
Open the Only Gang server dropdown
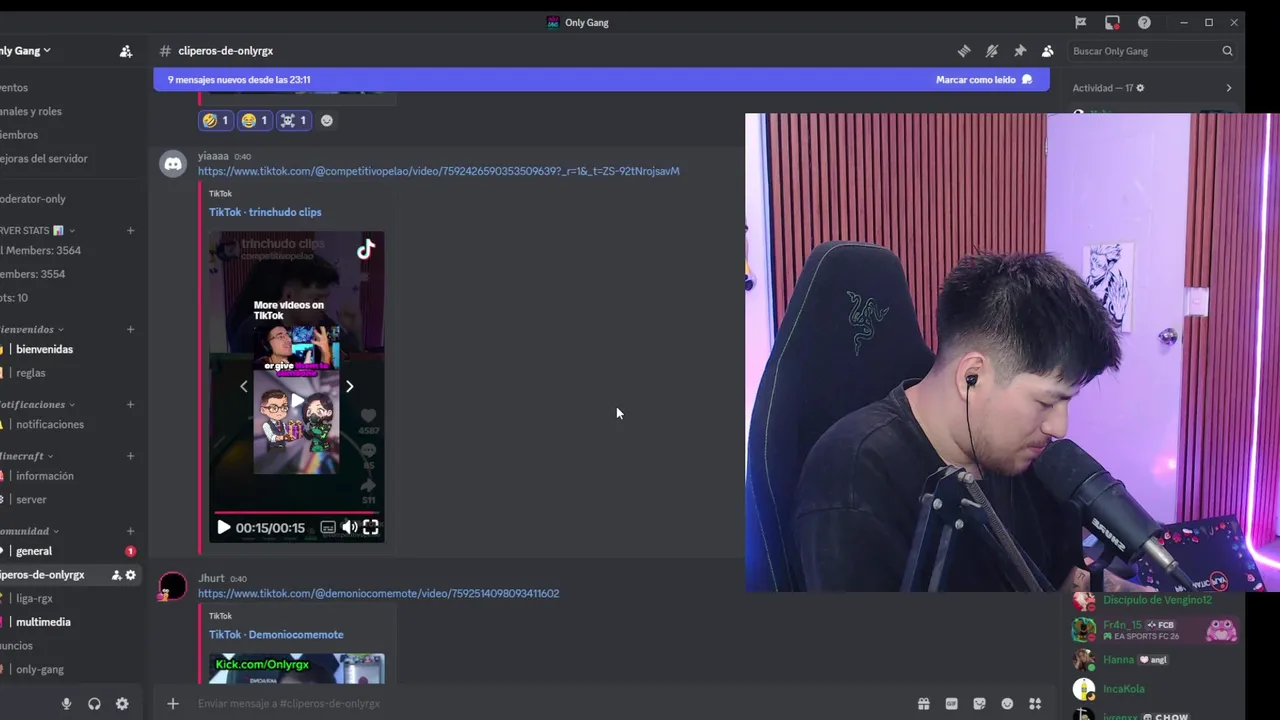coord(26,51)
